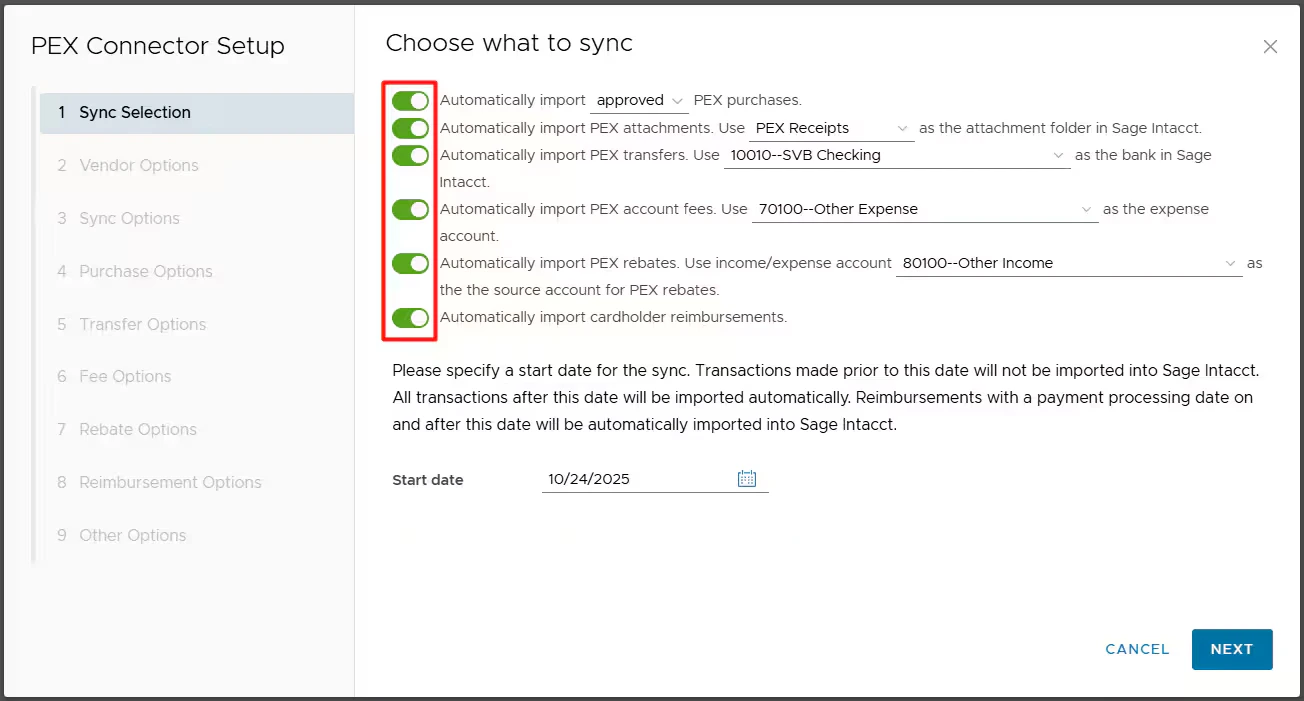
Task: Click 'Automatically import cardholder reimbursements.' text
Action: pyautogui.click(x=614, y=318)
